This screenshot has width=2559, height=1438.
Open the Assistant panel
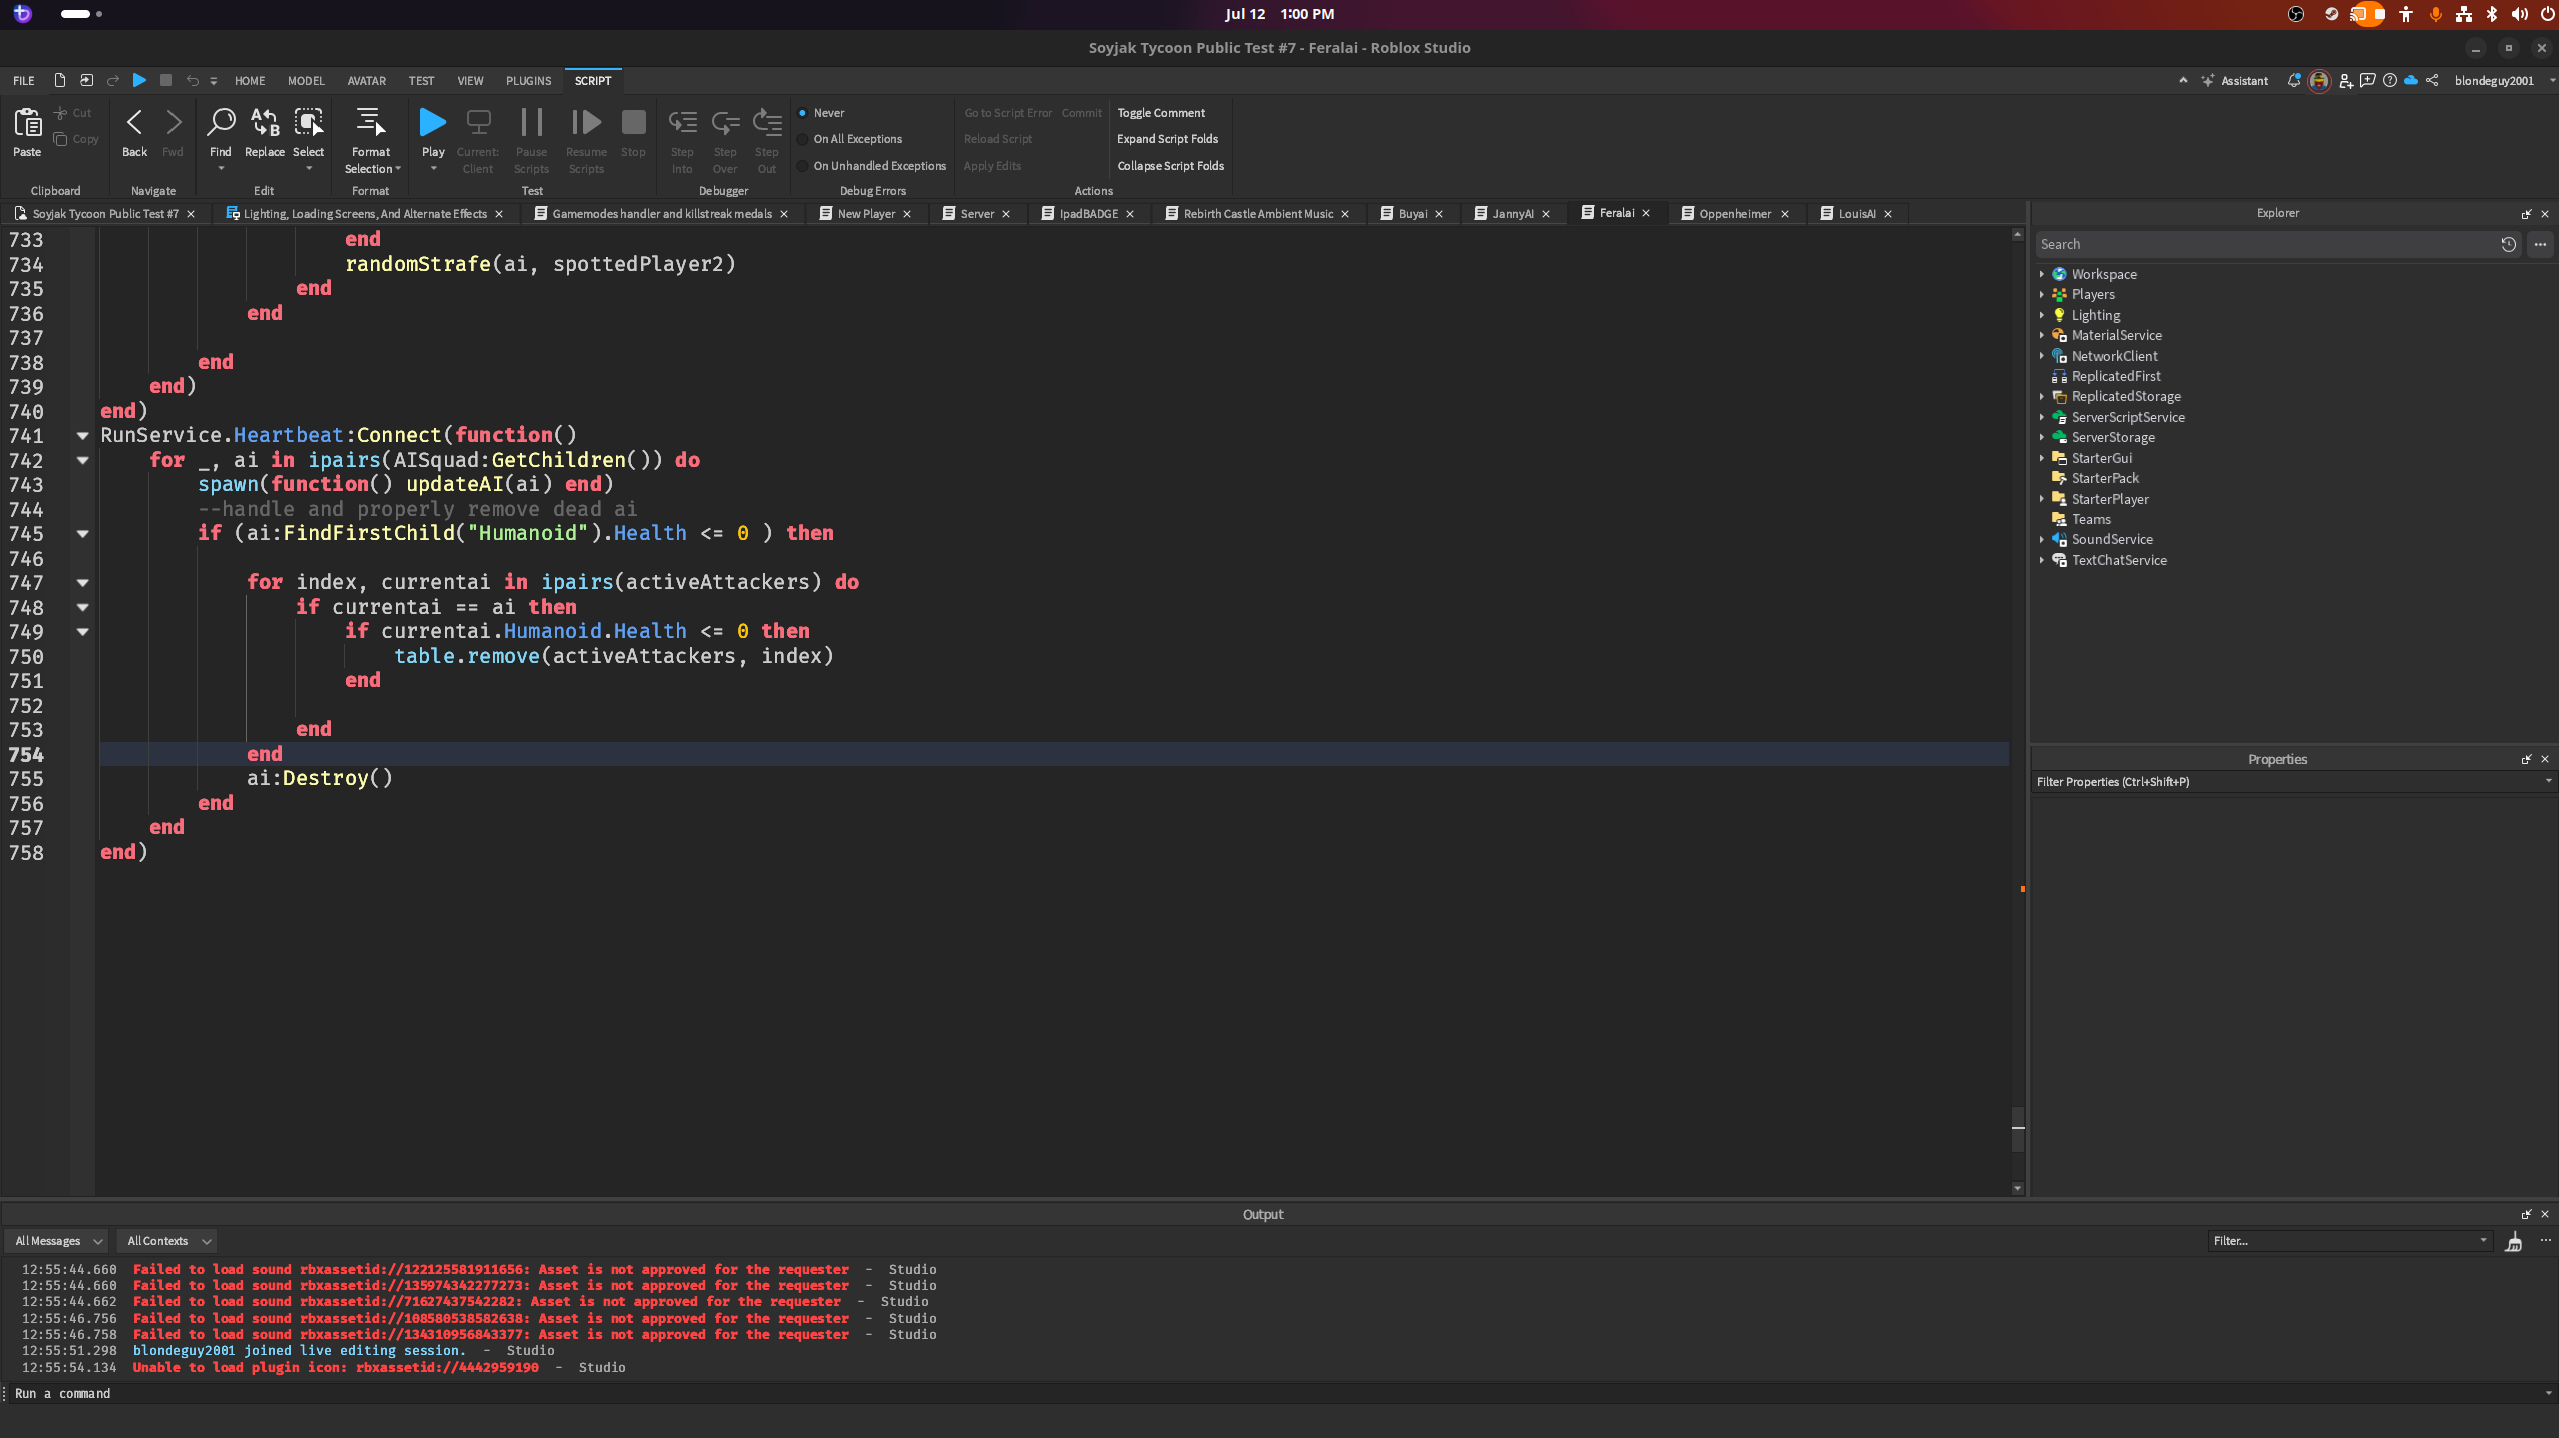pos(2234,81)
